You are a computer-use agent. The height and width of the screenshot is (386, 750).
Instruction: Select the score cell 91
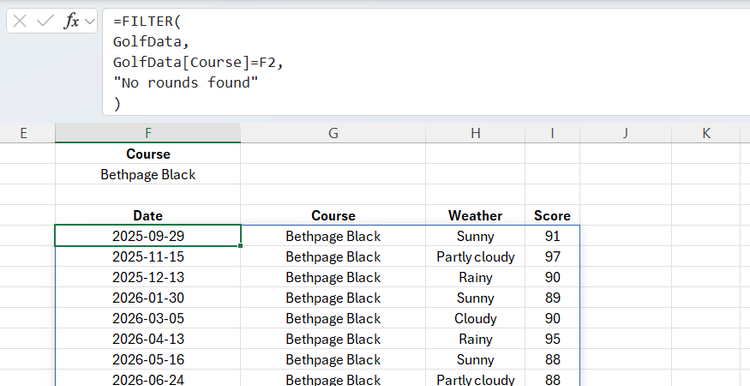tap(552, 236)
